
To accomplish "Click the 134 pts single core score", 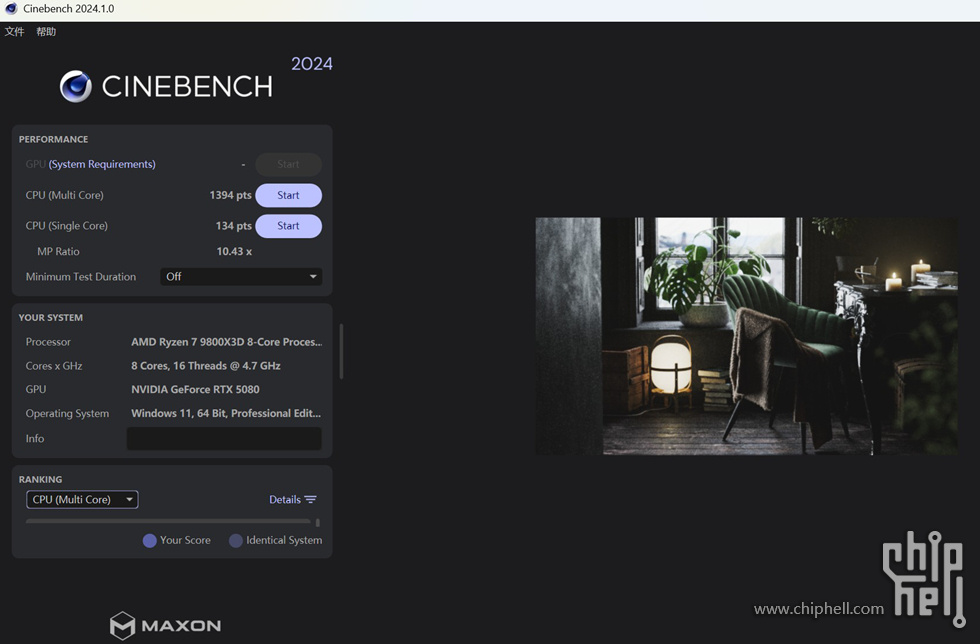I will 234,226.
